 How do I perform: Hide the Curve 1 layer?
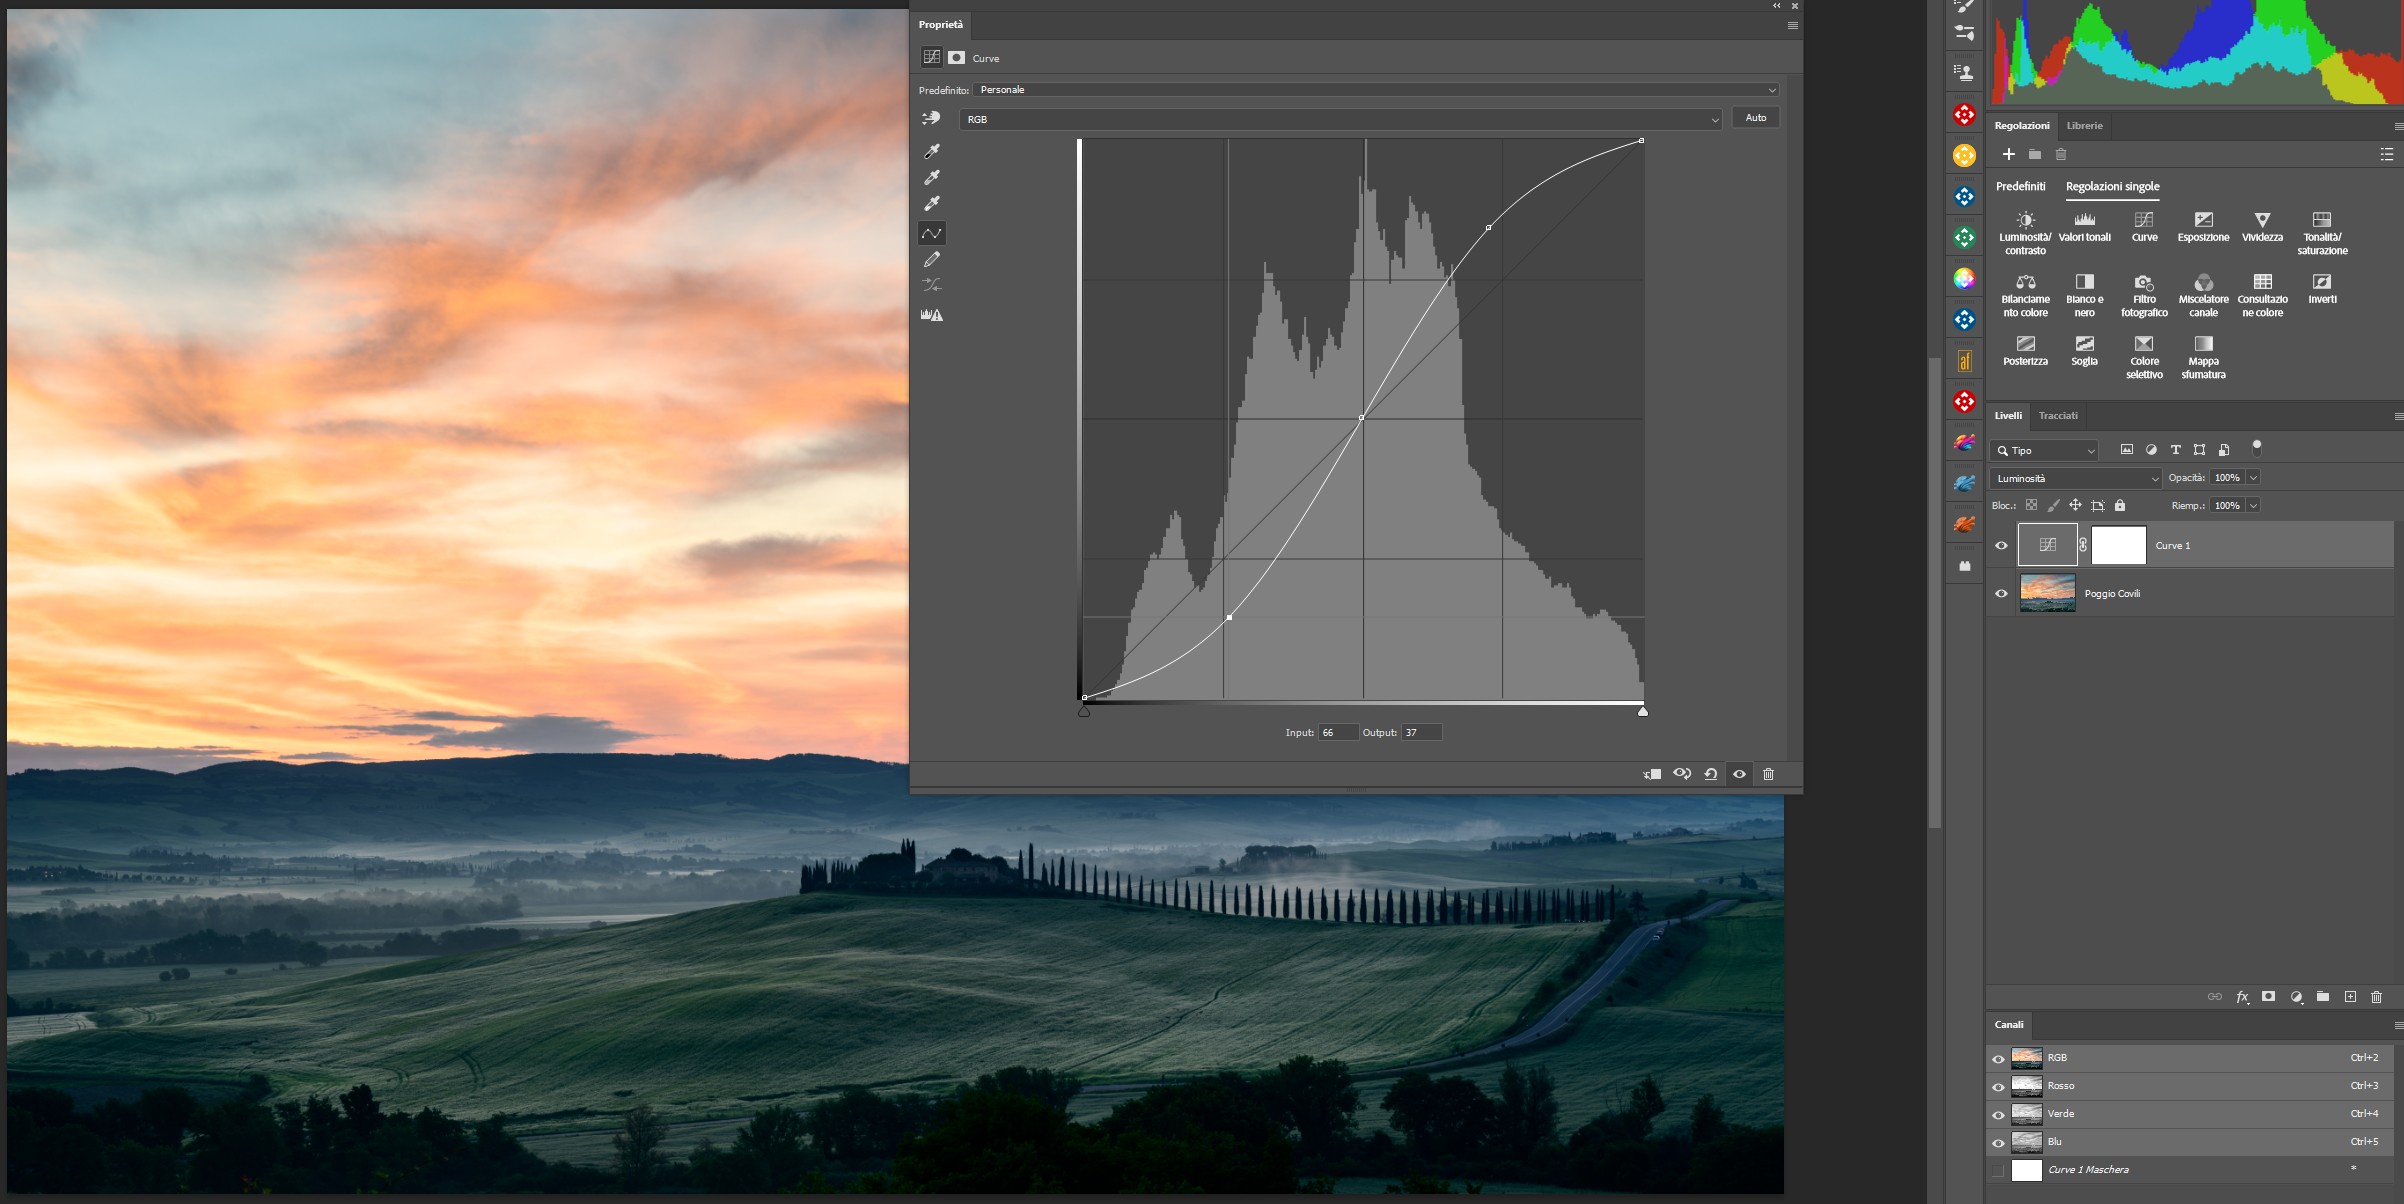(2001, 546)
